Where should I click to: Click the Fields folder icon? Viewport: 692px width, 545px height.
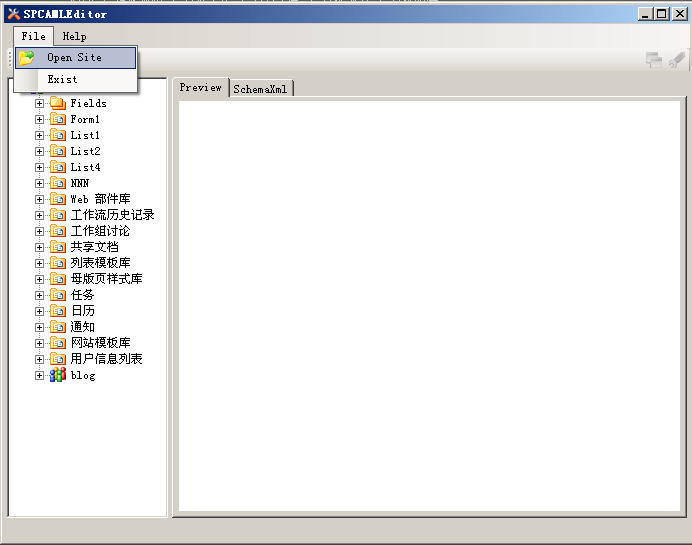click(58, 103)
